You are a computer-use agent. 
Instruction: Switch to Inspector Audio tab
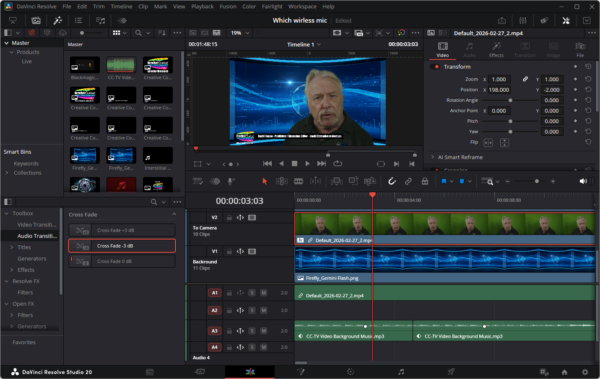pyautogui.click(x=470, y=50)
